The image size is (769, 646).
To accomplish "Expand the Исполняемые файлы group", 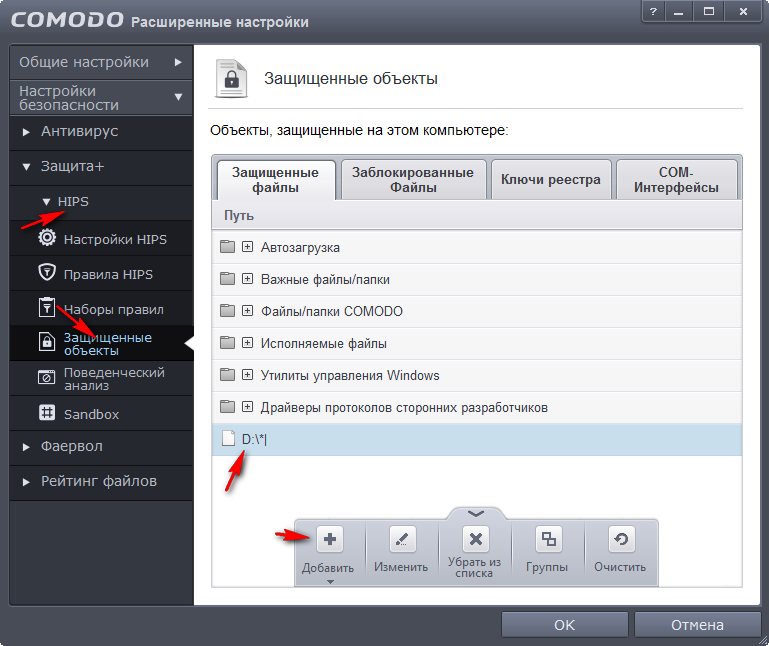I will point(248,342).
